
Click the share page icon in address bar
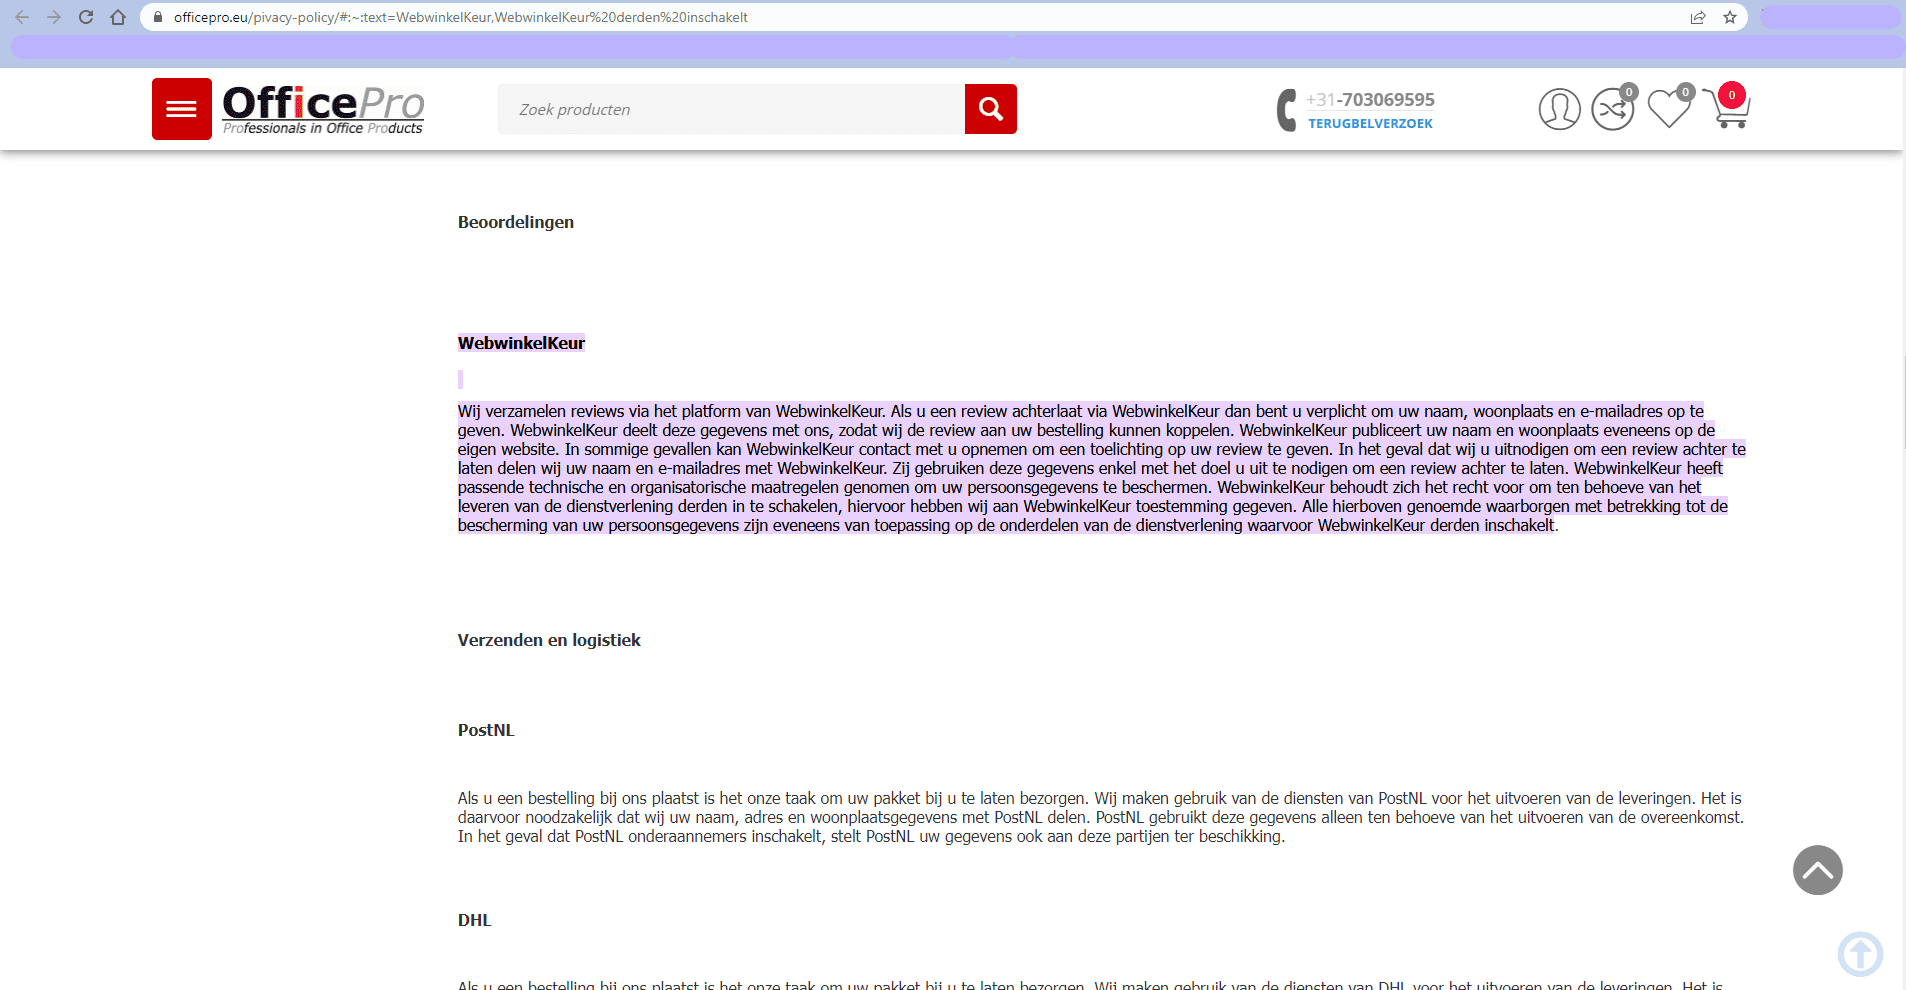(1698, 17)
